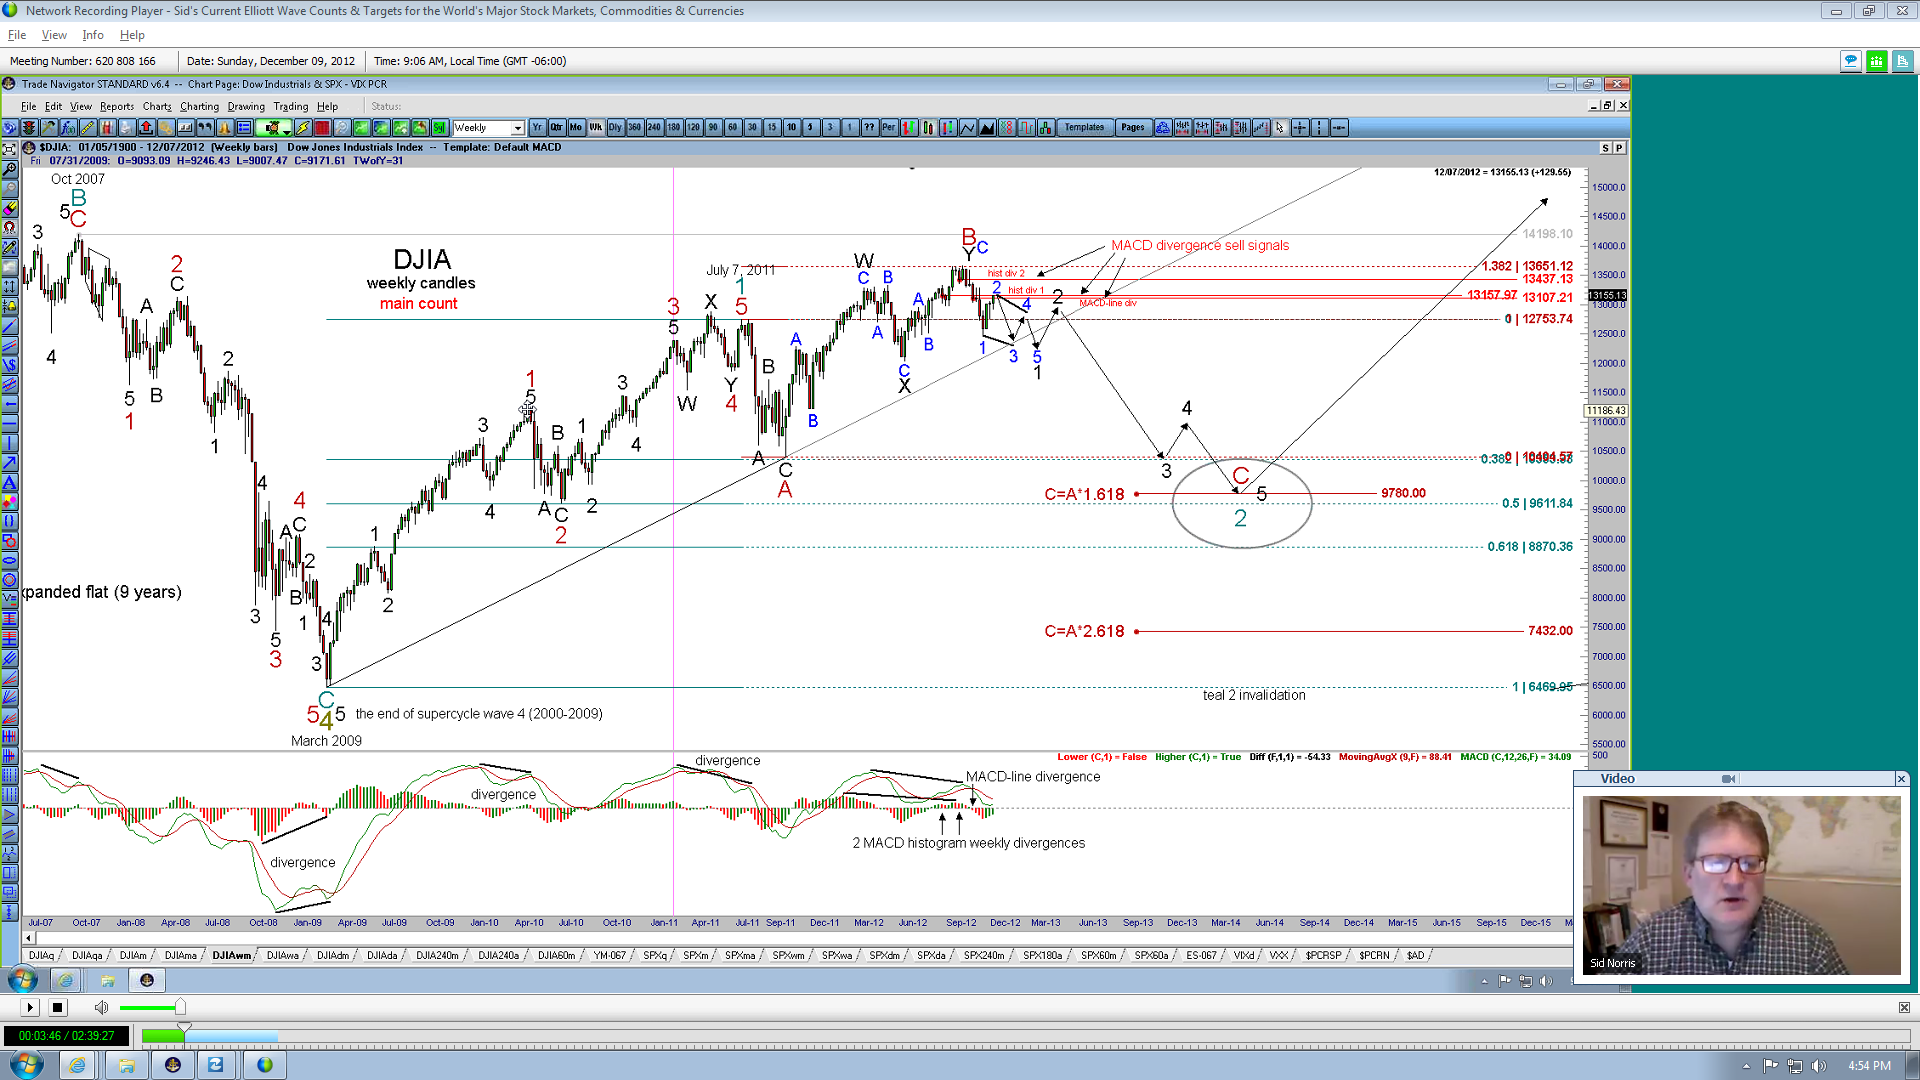Click the bell alert icon
This screenshot has width=1920, height=1080.
pos(224,128)
